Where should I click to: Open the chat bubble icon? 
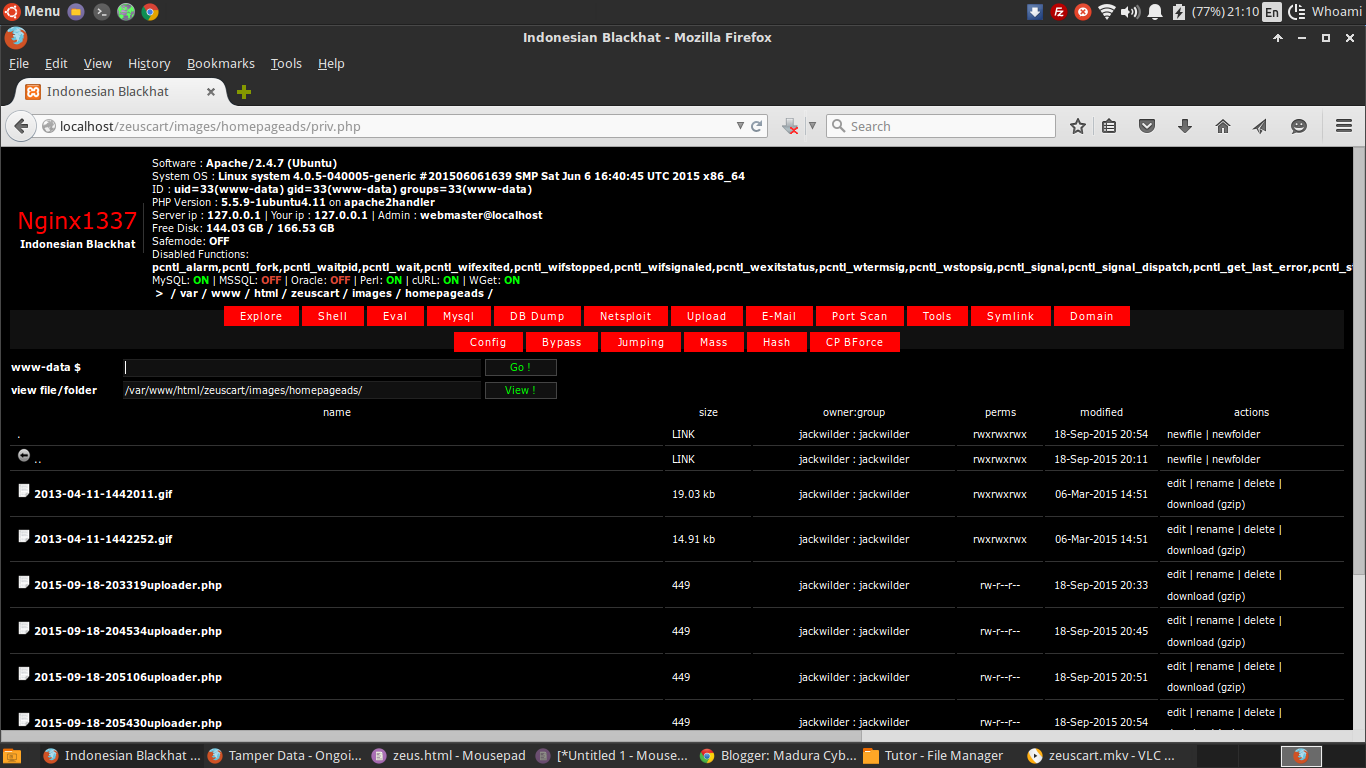[x=1299, y=126]
